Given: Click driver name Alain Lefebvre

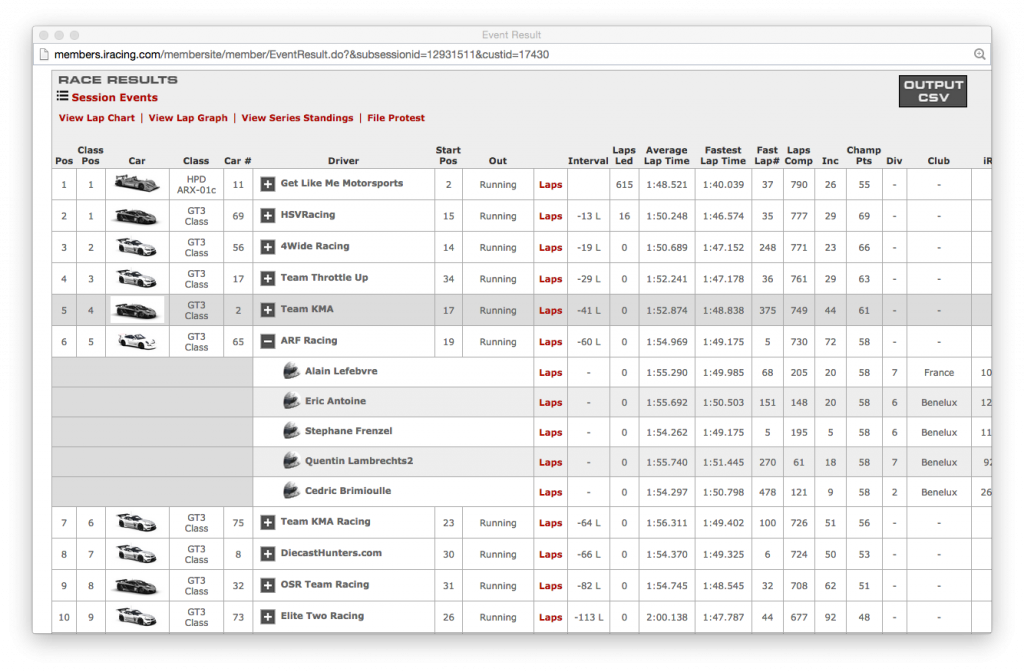Looking at the screenshot, I should [x=341, y=371].
